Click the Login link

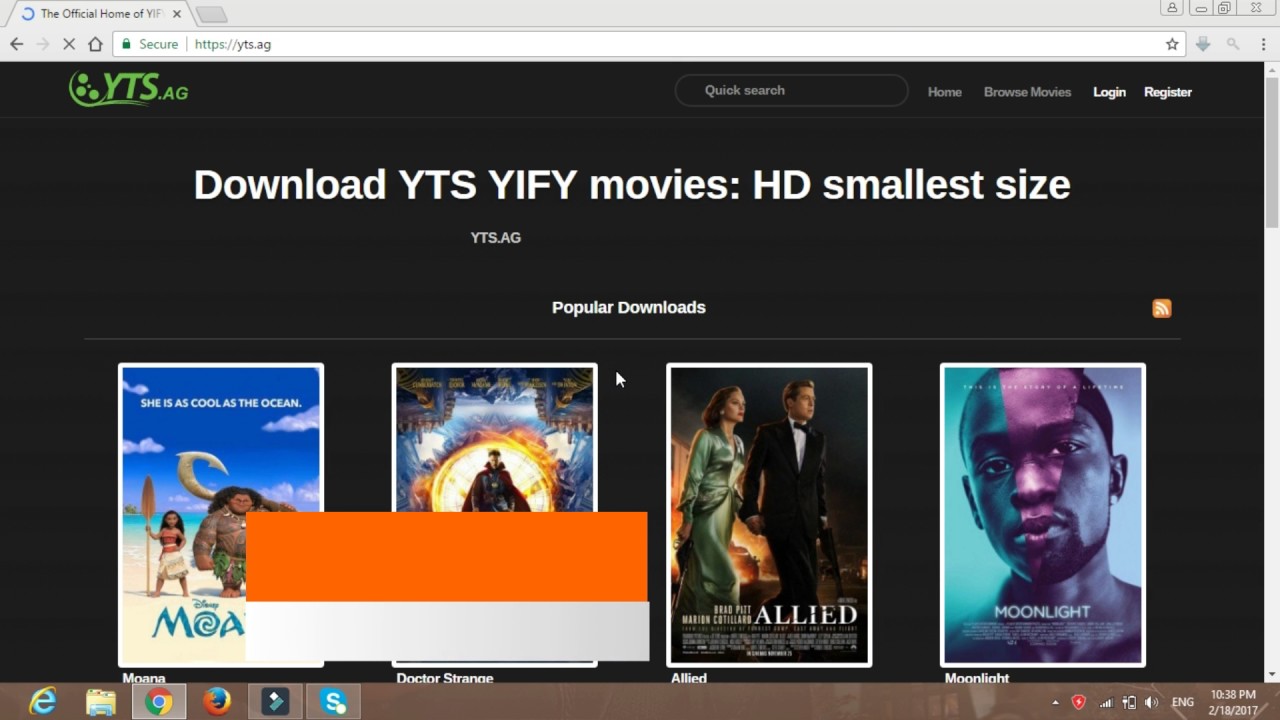click(x=1109, y=92)
